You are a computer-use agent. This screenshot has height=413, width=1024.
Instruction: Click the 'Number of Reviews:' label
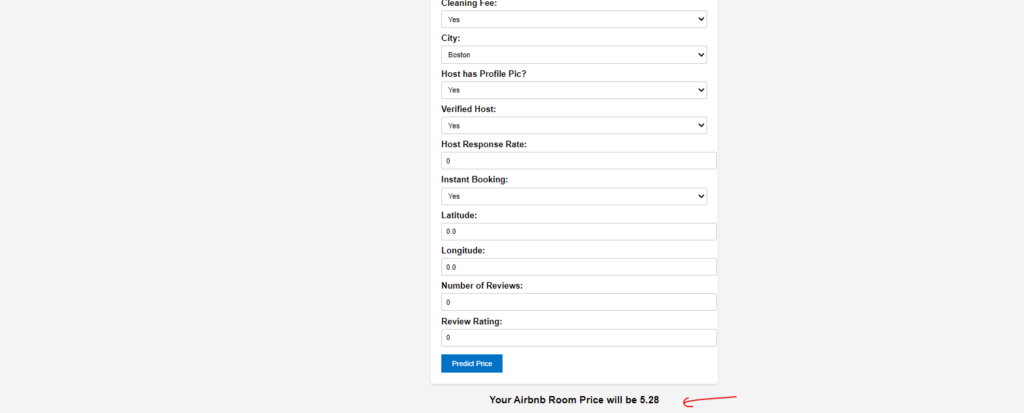pos(482,286)
